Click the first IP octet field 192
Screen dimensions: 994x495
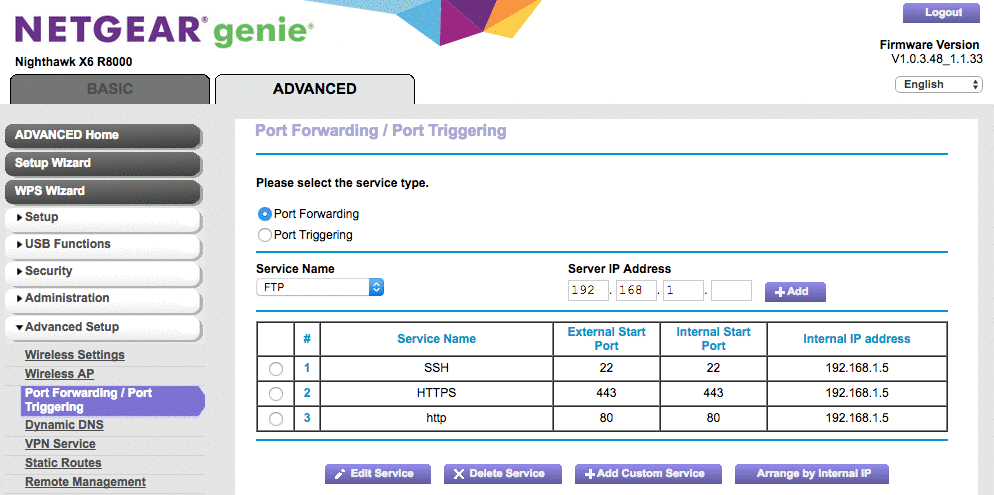pyautogui.click(x=588, y=290)
